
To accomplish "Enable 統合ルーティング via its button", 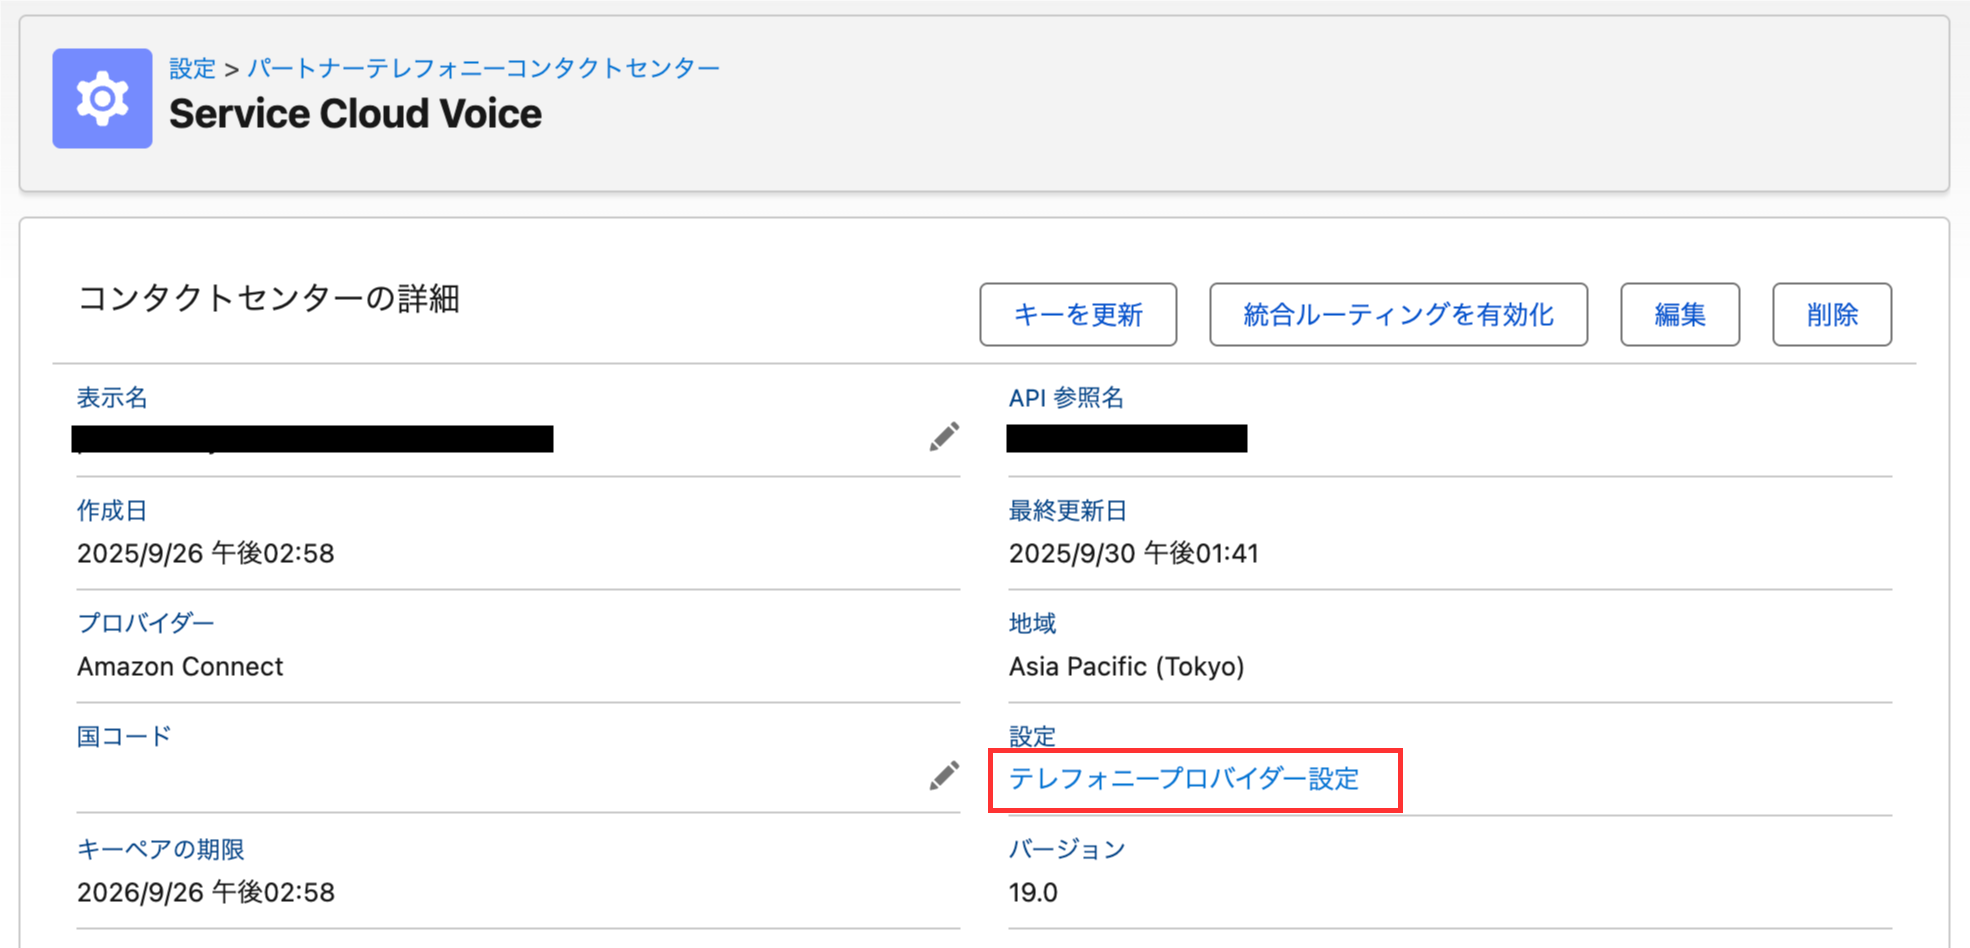I will [x=1397, y=314].
